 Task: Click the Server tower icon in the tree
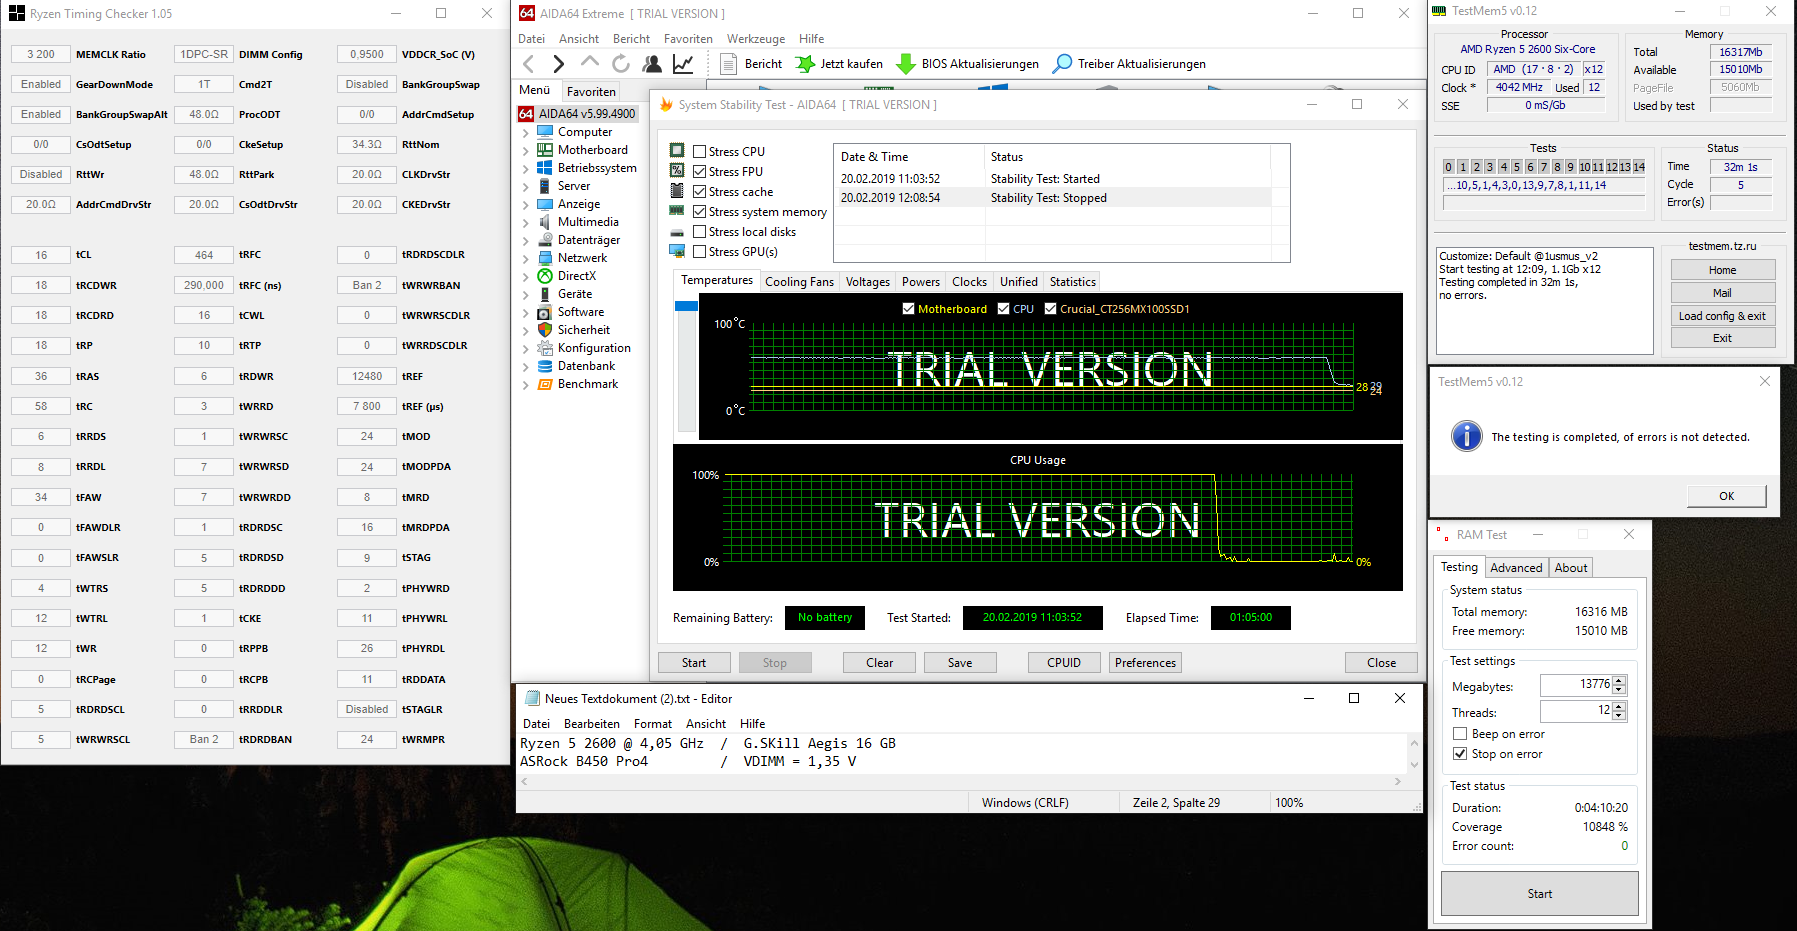(545, 186)
